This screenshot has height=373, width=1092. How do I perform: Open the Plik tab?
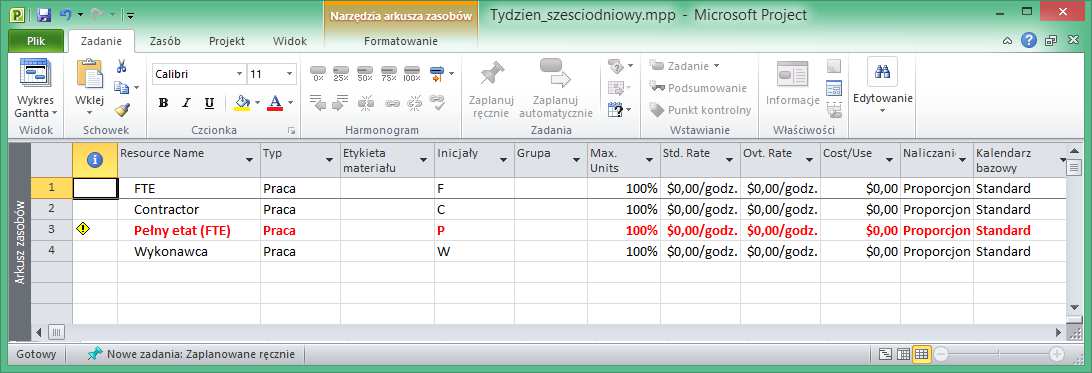(x=36, y=41)
